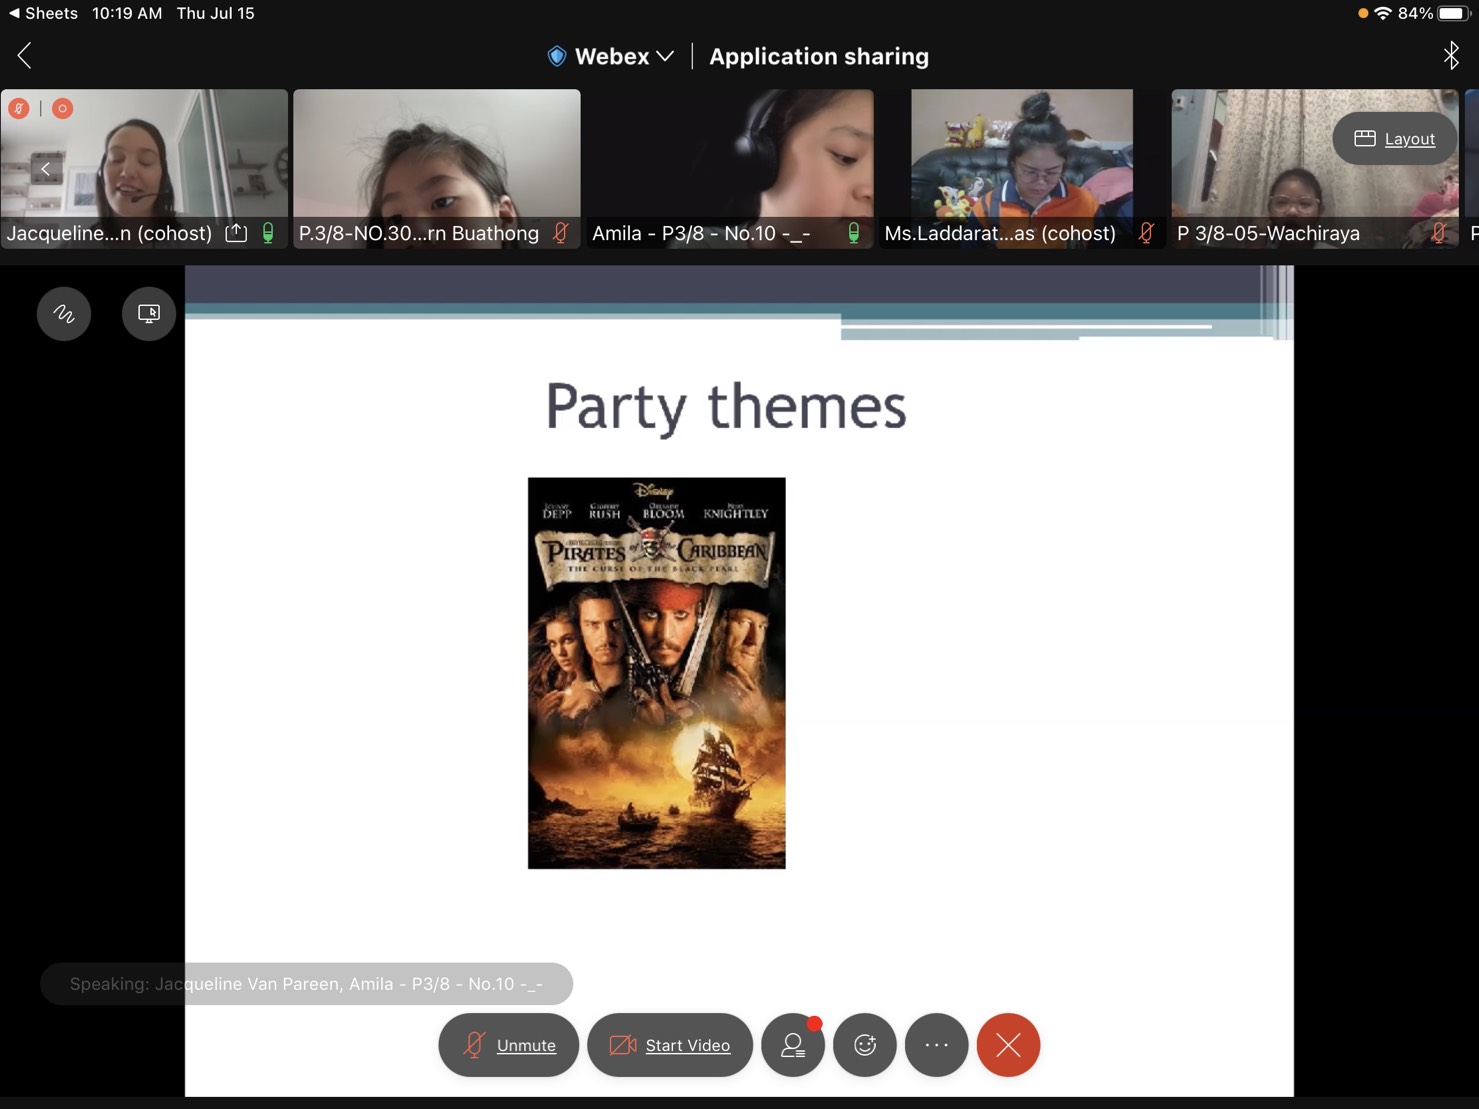Tap the back arrow in the Webex header
The height and width of the screenshot is (1109, 1479).
[25, 56]
